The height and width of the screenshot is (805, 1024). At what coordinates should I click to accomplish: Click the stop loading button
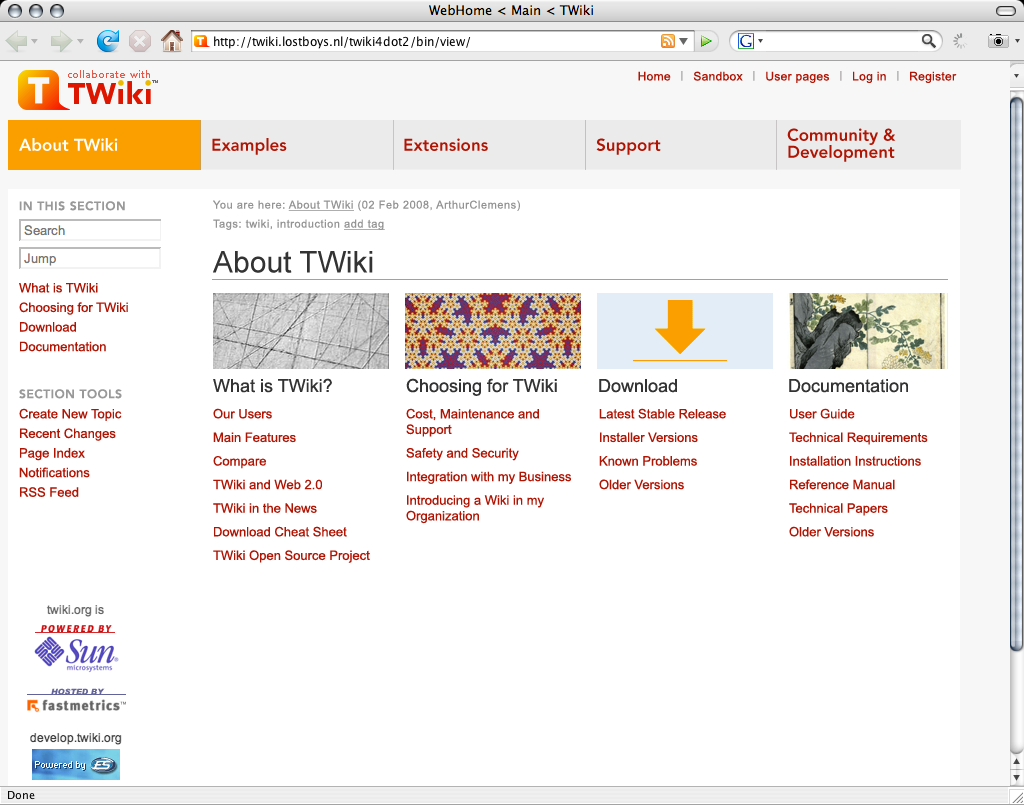pyautogui.click(x=140, y=41)
